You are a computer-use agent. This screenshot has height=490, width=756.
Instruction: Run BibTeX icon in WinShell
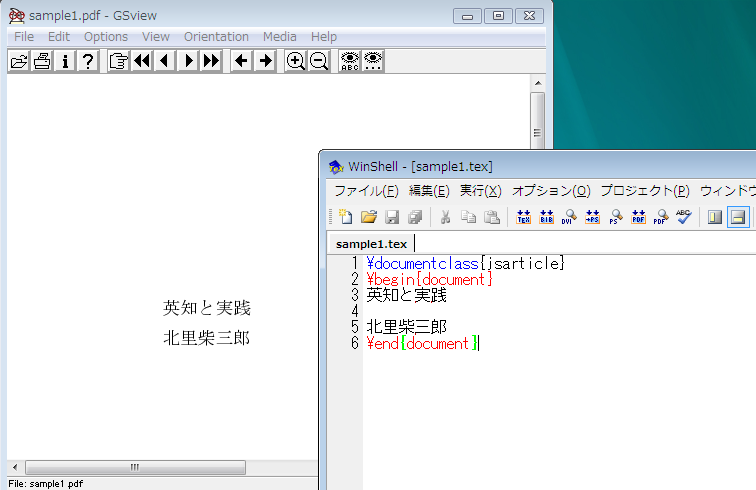tap(546, 217)
